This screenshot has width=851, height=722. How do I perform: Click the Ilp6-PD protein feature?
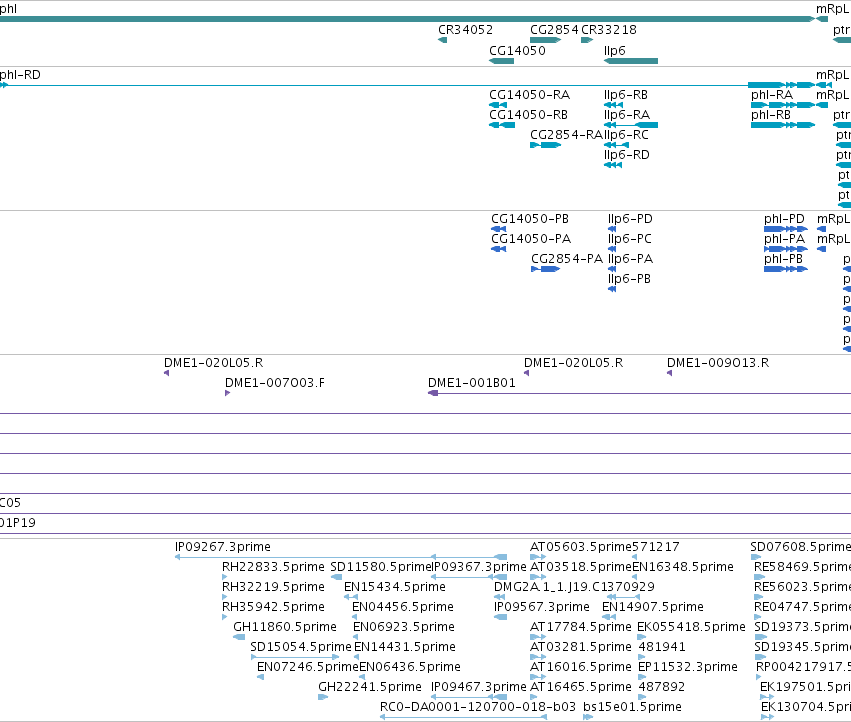(612, 229)
